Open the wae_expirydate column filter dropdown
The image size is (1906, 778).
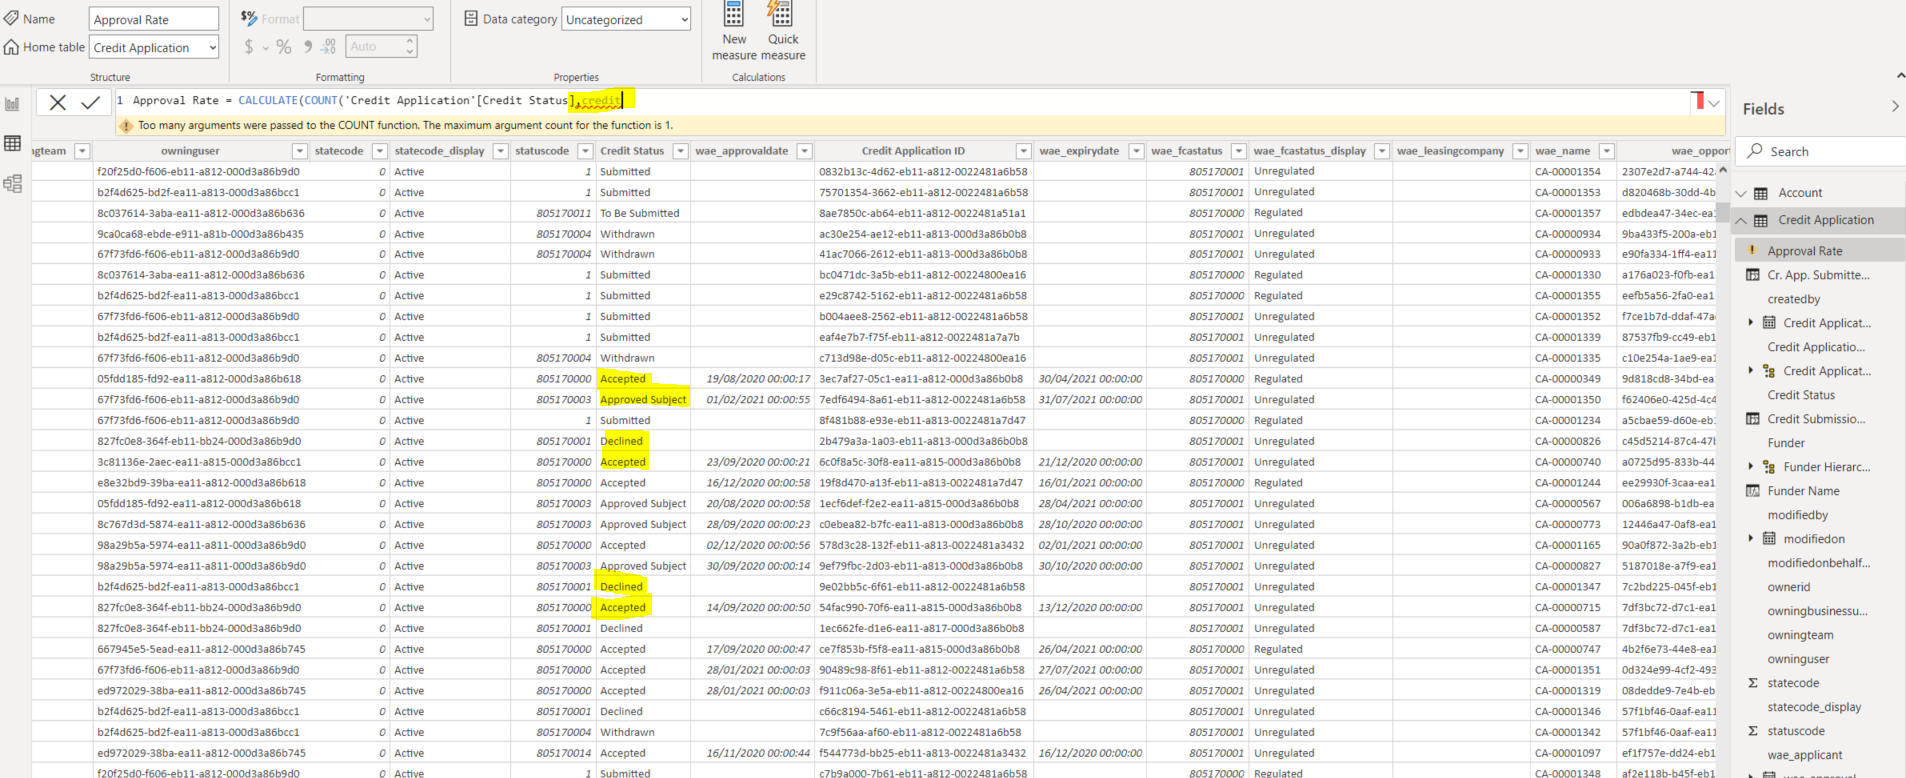[1136, 151]
